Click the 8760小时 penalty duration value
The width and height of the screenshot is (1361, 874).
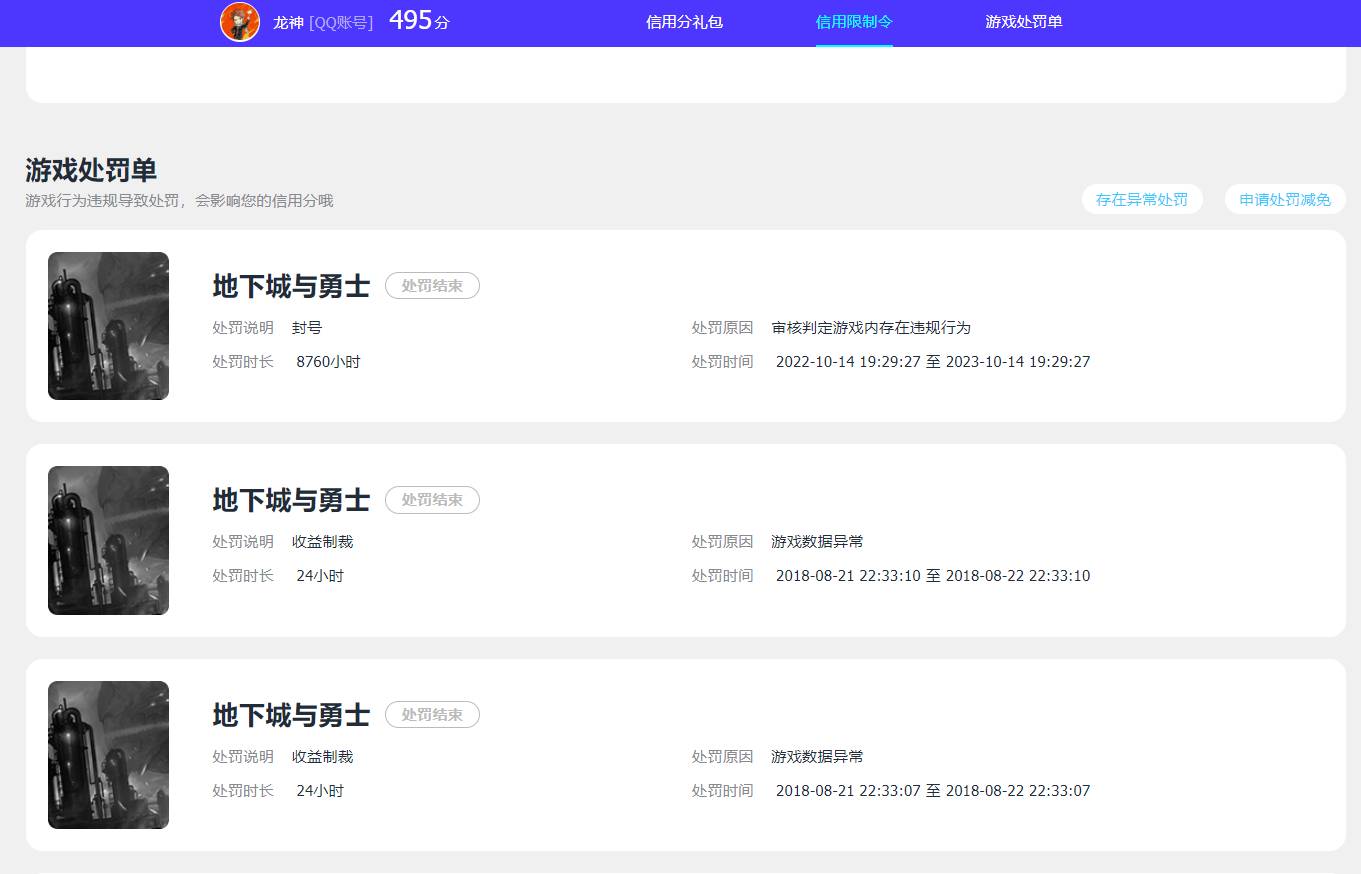(x=330, y=361)
